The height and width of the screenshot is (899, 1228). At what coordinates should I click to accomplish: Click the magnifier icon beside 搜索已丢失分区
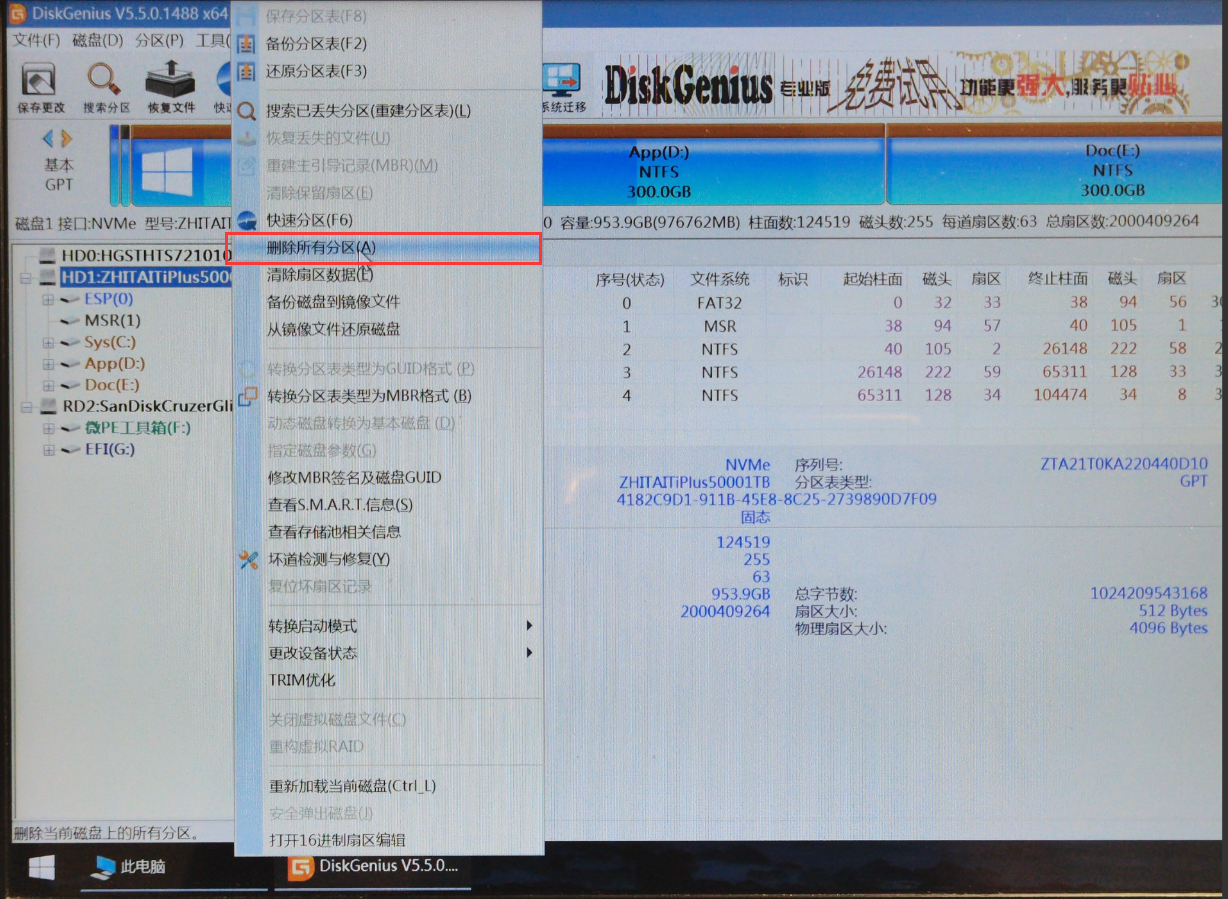pyautogui.click(x=246, y=110)
